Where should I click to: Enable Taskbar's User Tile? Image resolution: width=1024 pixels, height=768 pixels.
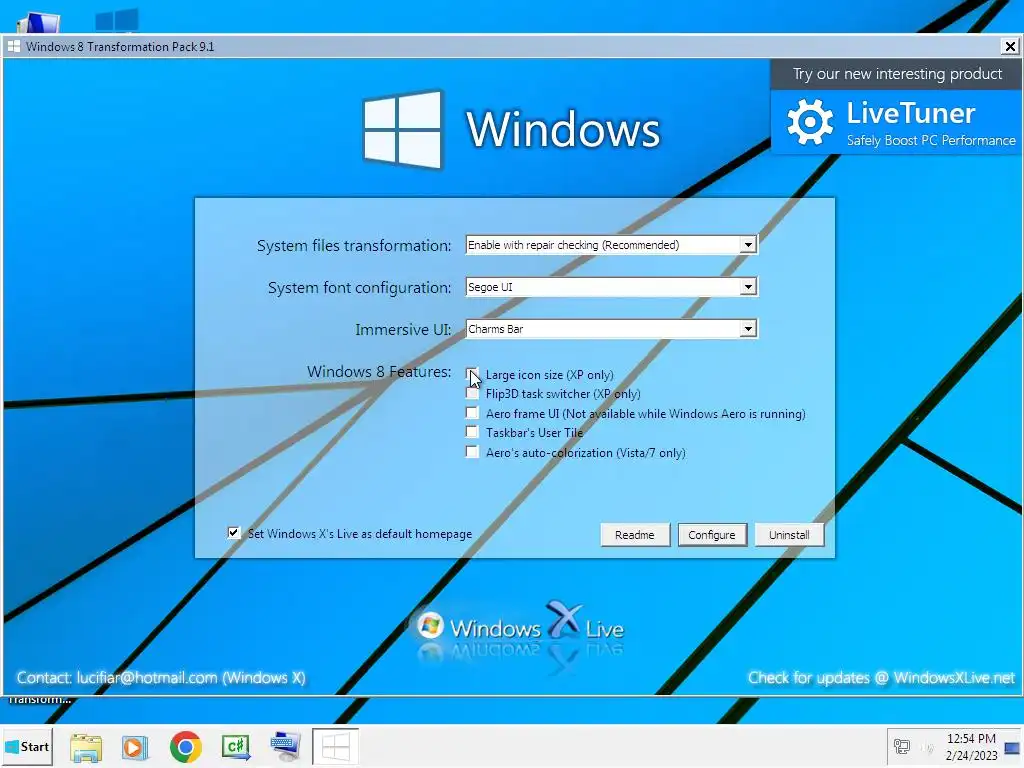(472, 432)
